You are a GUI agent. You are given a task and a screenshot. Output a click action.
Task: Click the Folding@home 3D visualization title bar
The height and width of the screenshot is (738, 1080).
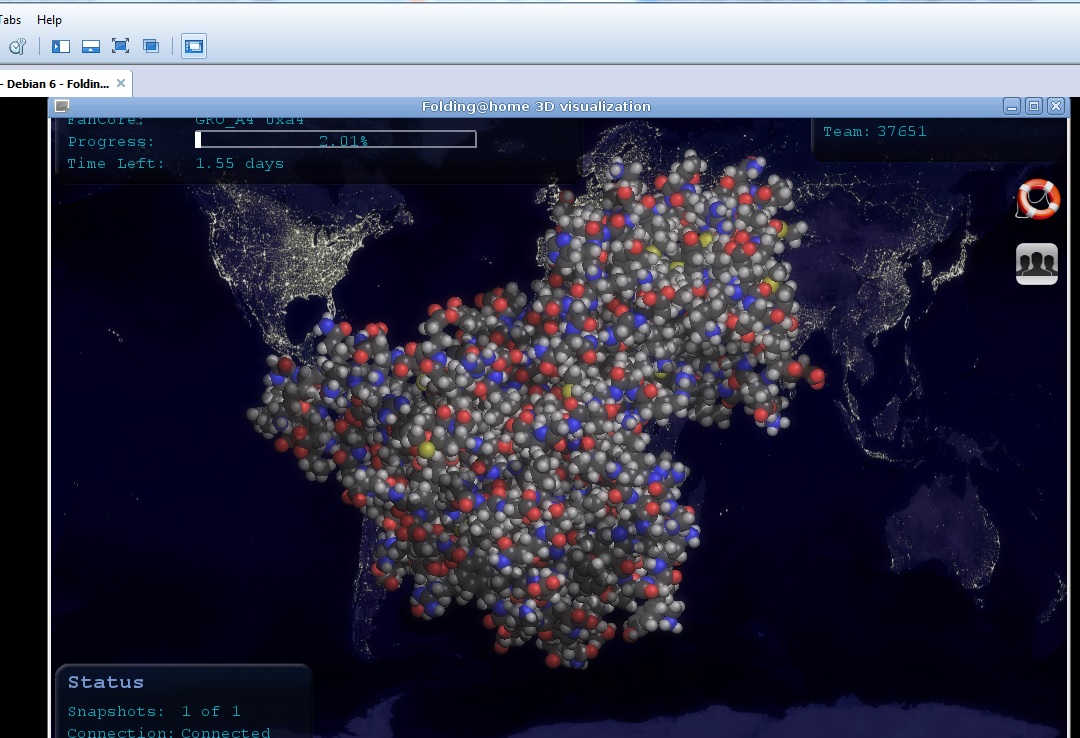click(536, 106)
